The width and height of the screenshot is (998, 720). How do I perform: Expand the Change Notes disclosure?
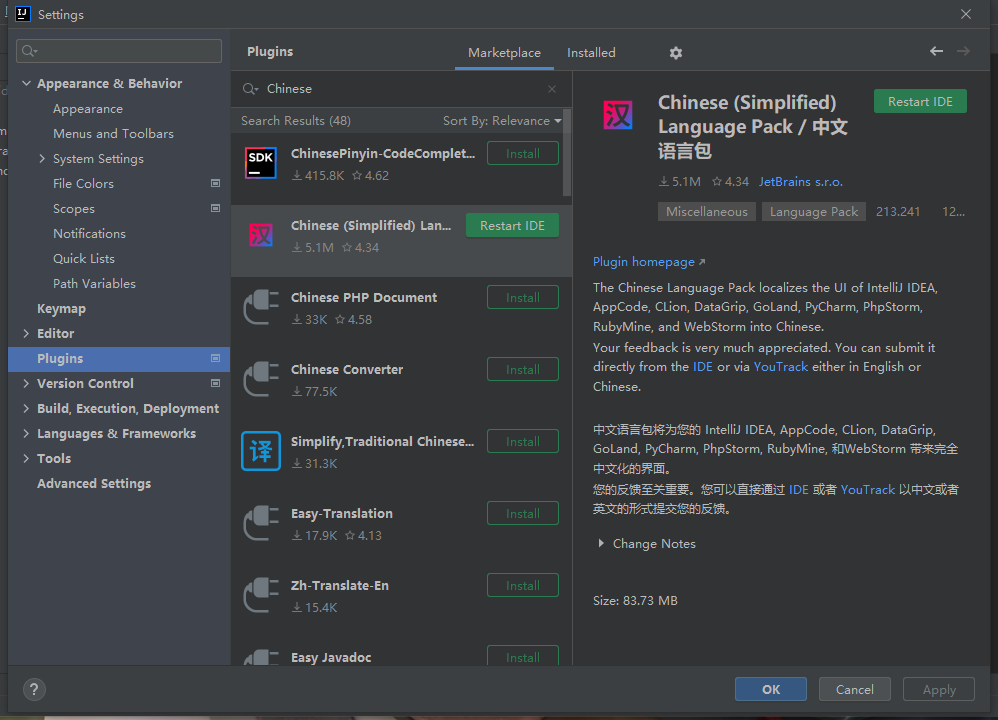tap(601, 544)
